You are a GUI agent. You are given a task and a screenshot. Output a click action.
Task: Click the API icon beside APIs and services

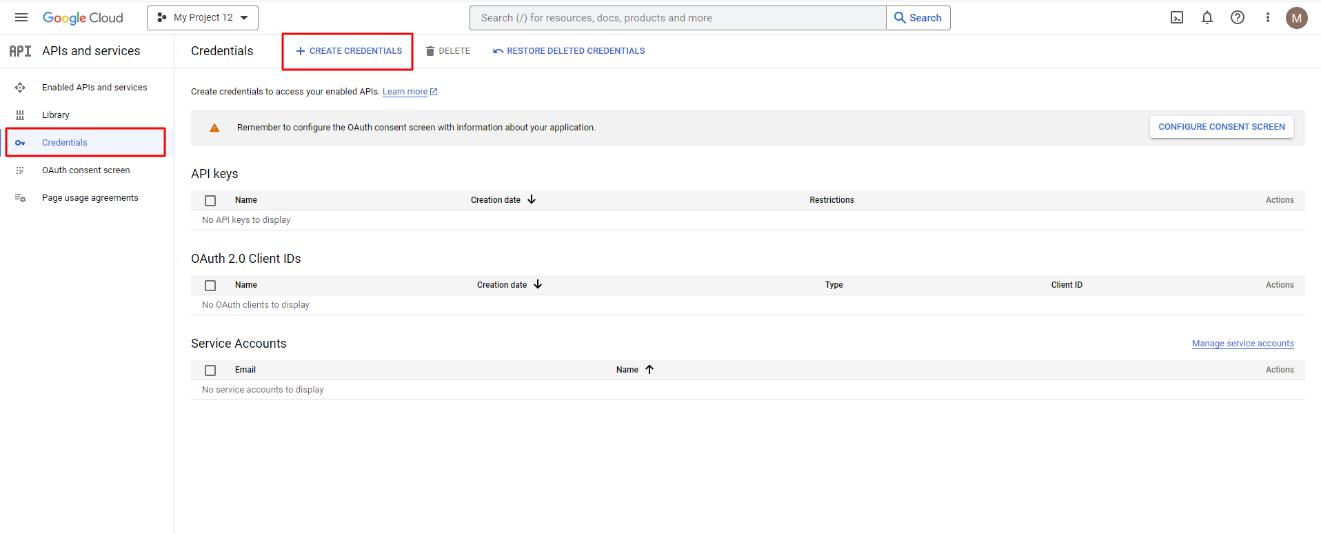pyautogui.click(x=20, y=51)
